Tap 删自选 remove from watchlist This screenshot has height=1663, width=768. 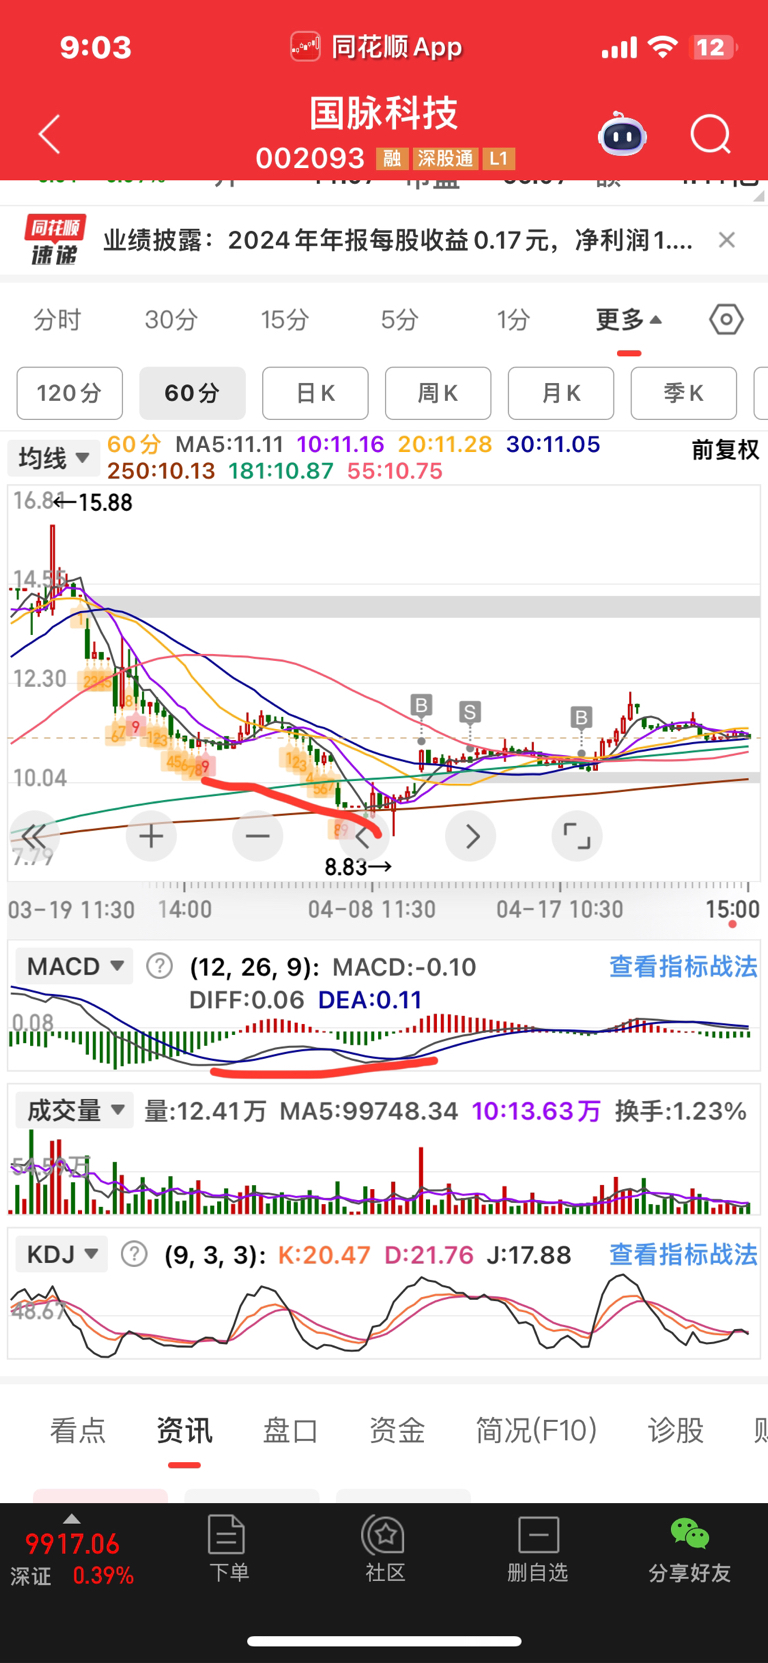click(x=538, y=1548)
